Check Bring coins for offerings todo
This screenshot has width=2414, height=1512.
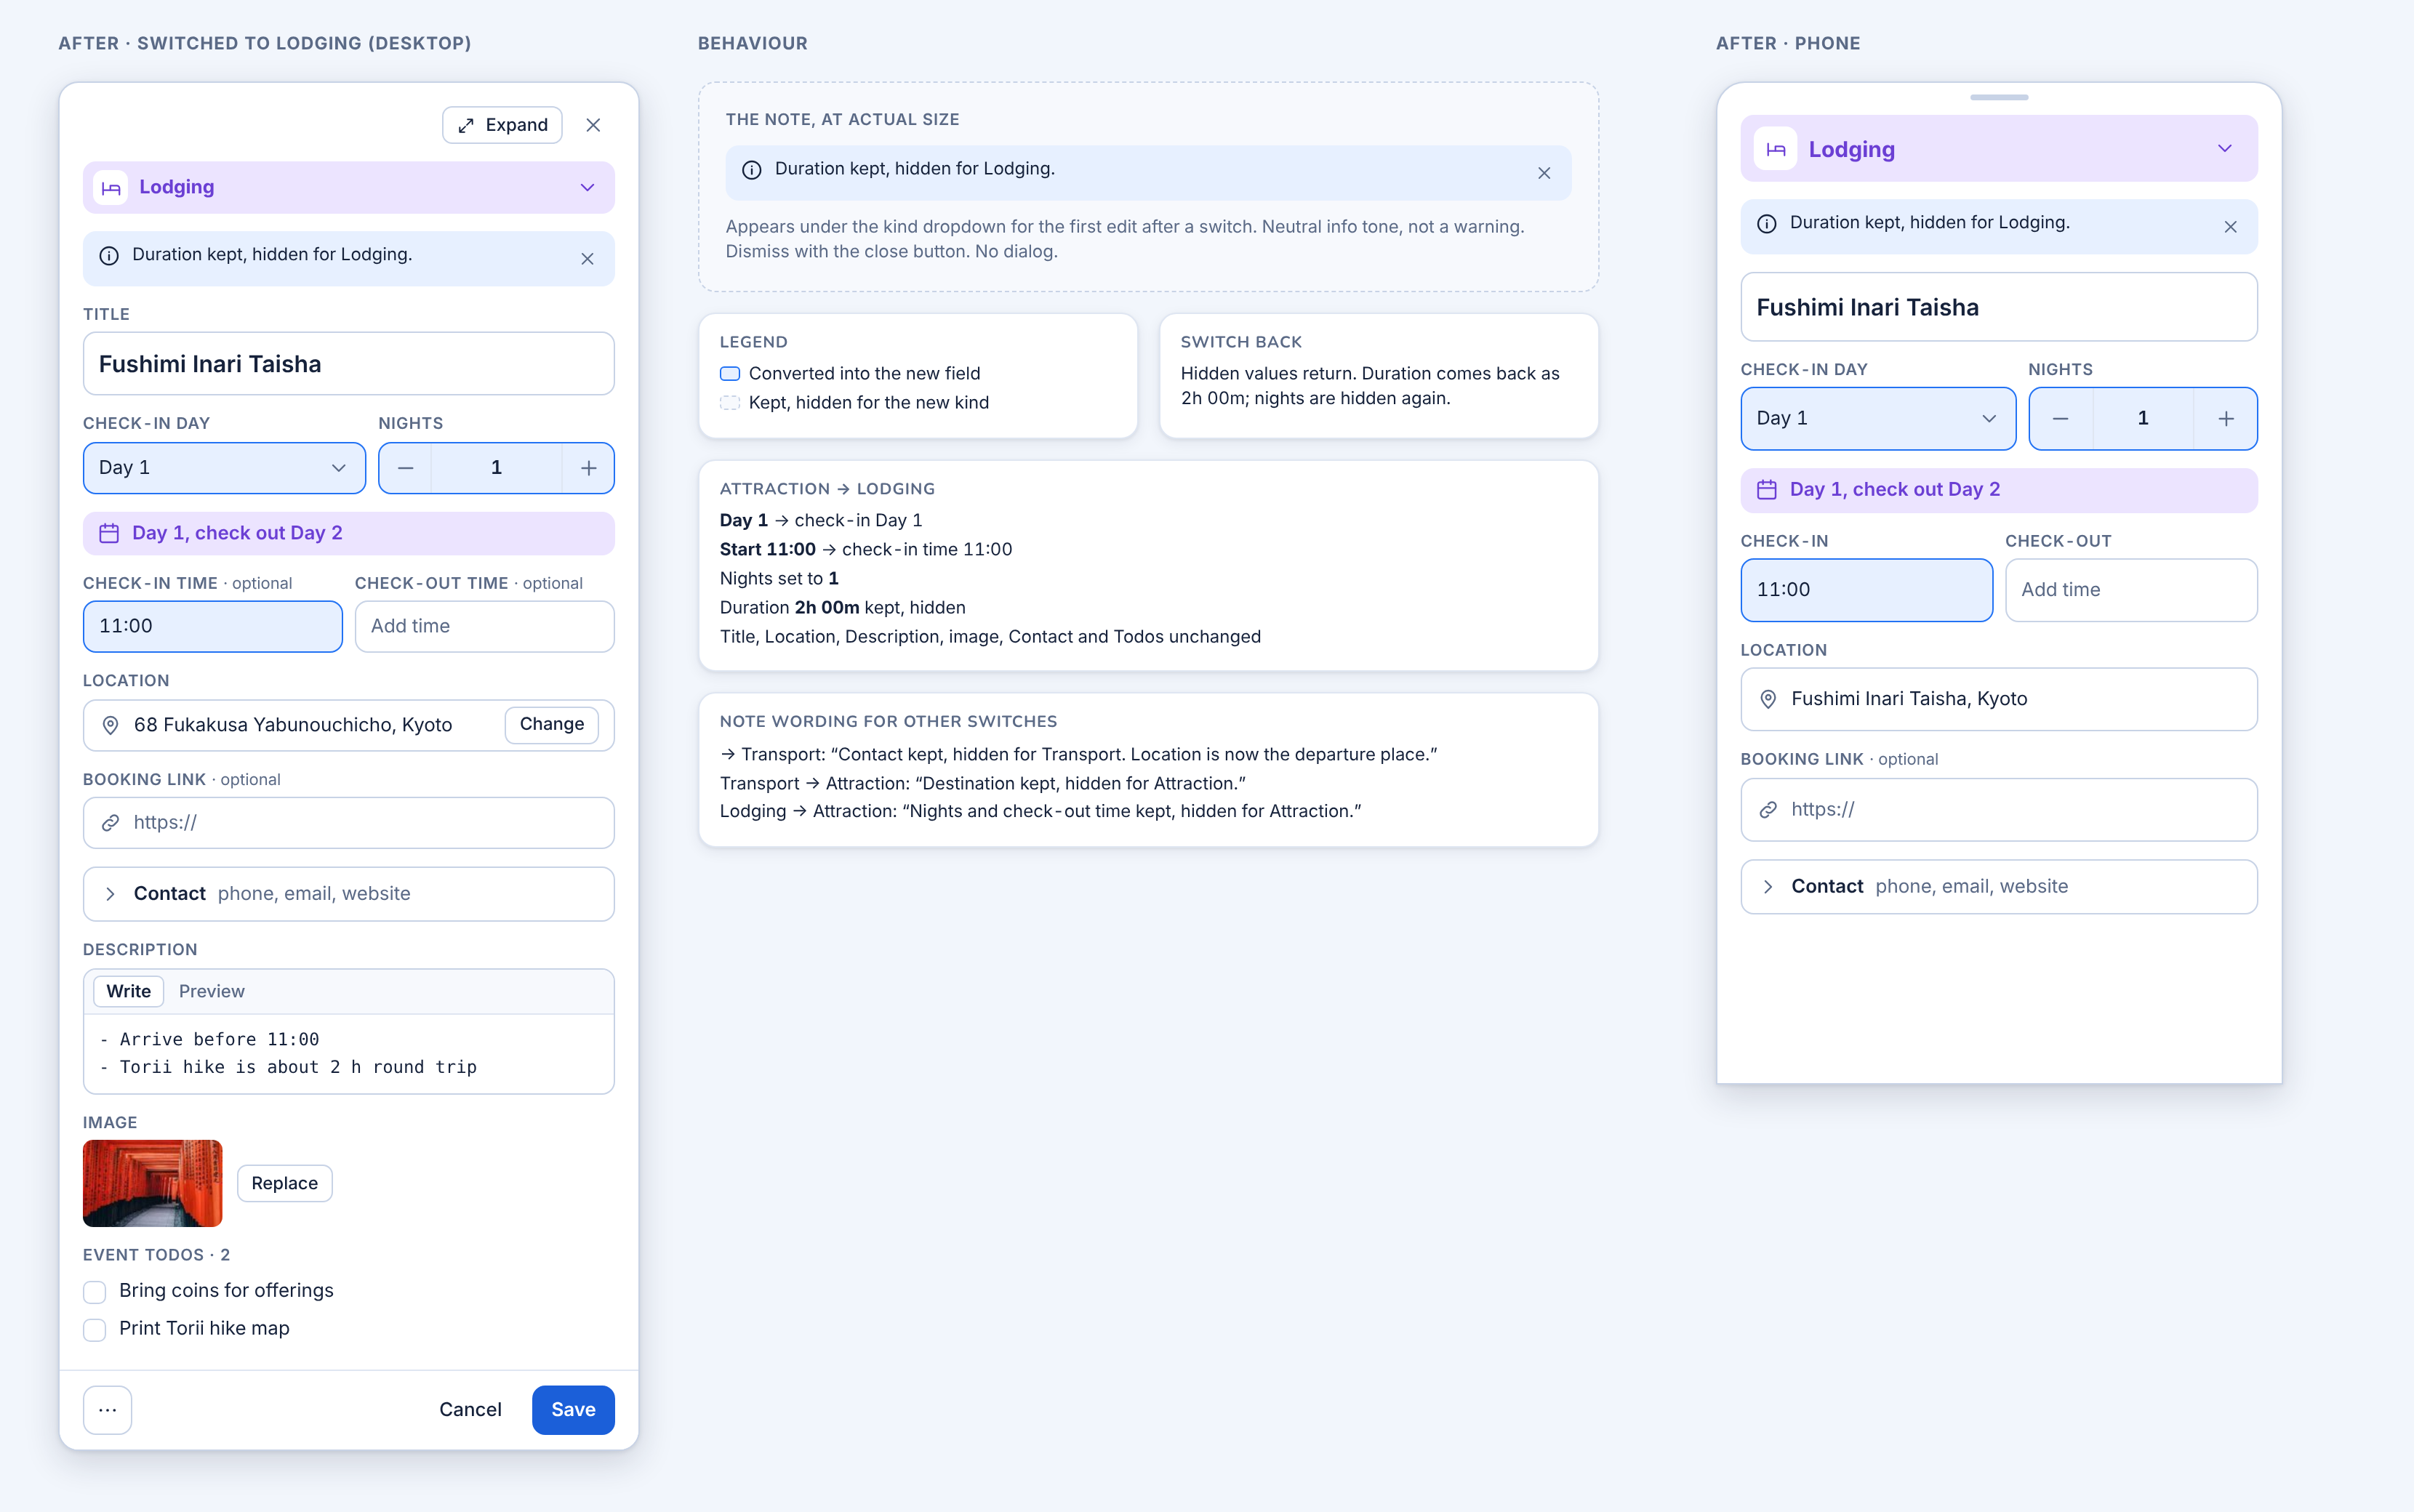pyautogui.click(x=95, y=1292)
